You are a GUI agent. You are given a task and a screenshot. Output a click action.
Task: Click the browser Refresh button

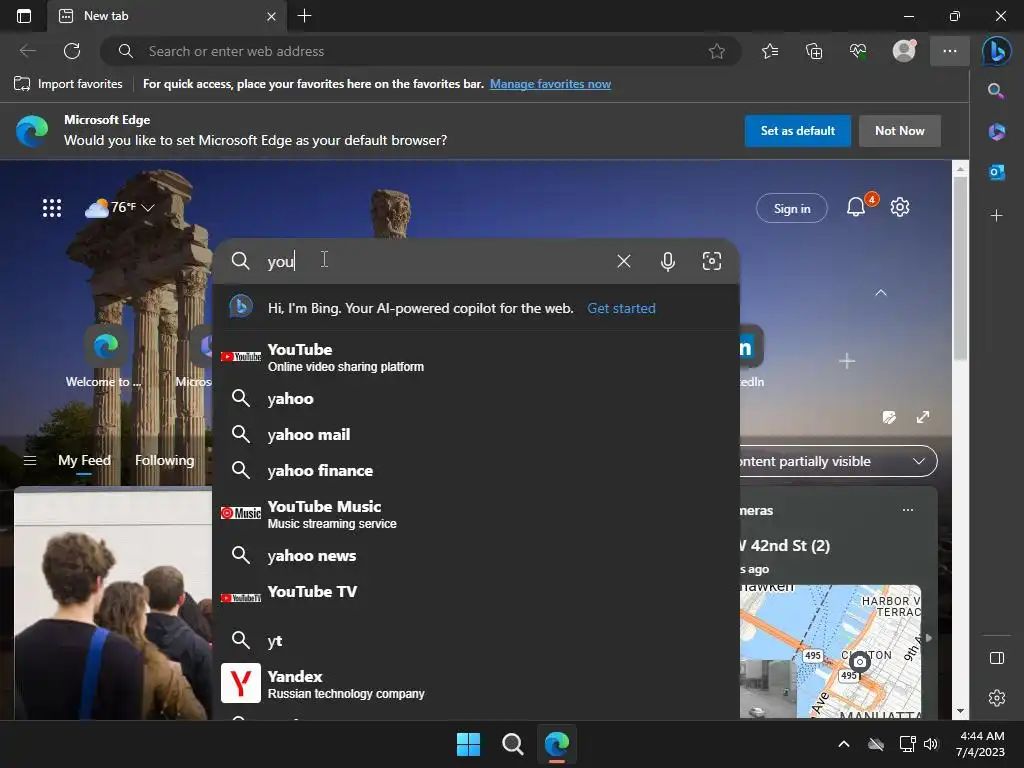tap(72, 51)
